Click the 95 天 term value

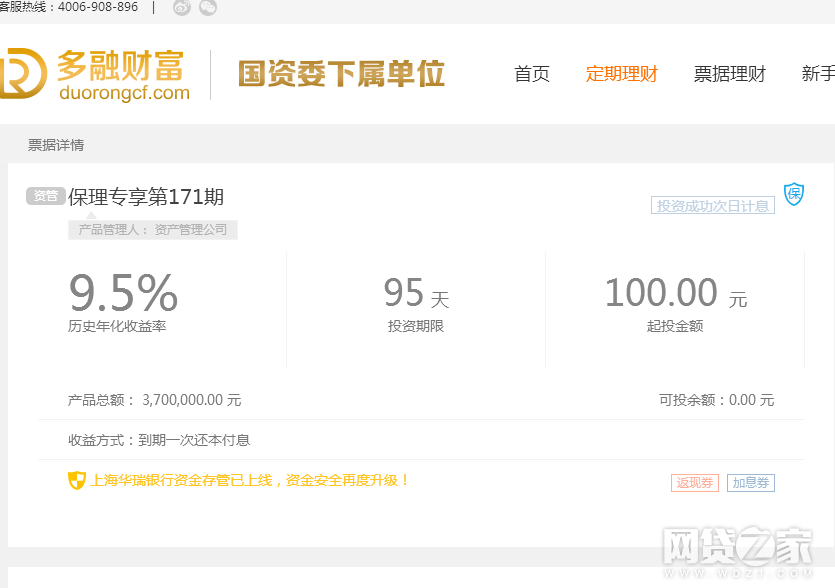click(416, 293)
